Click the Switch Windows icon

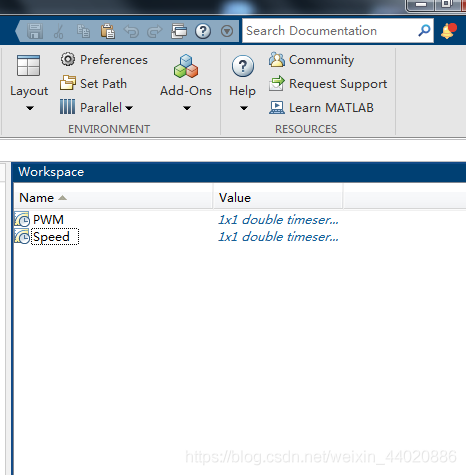179,31
